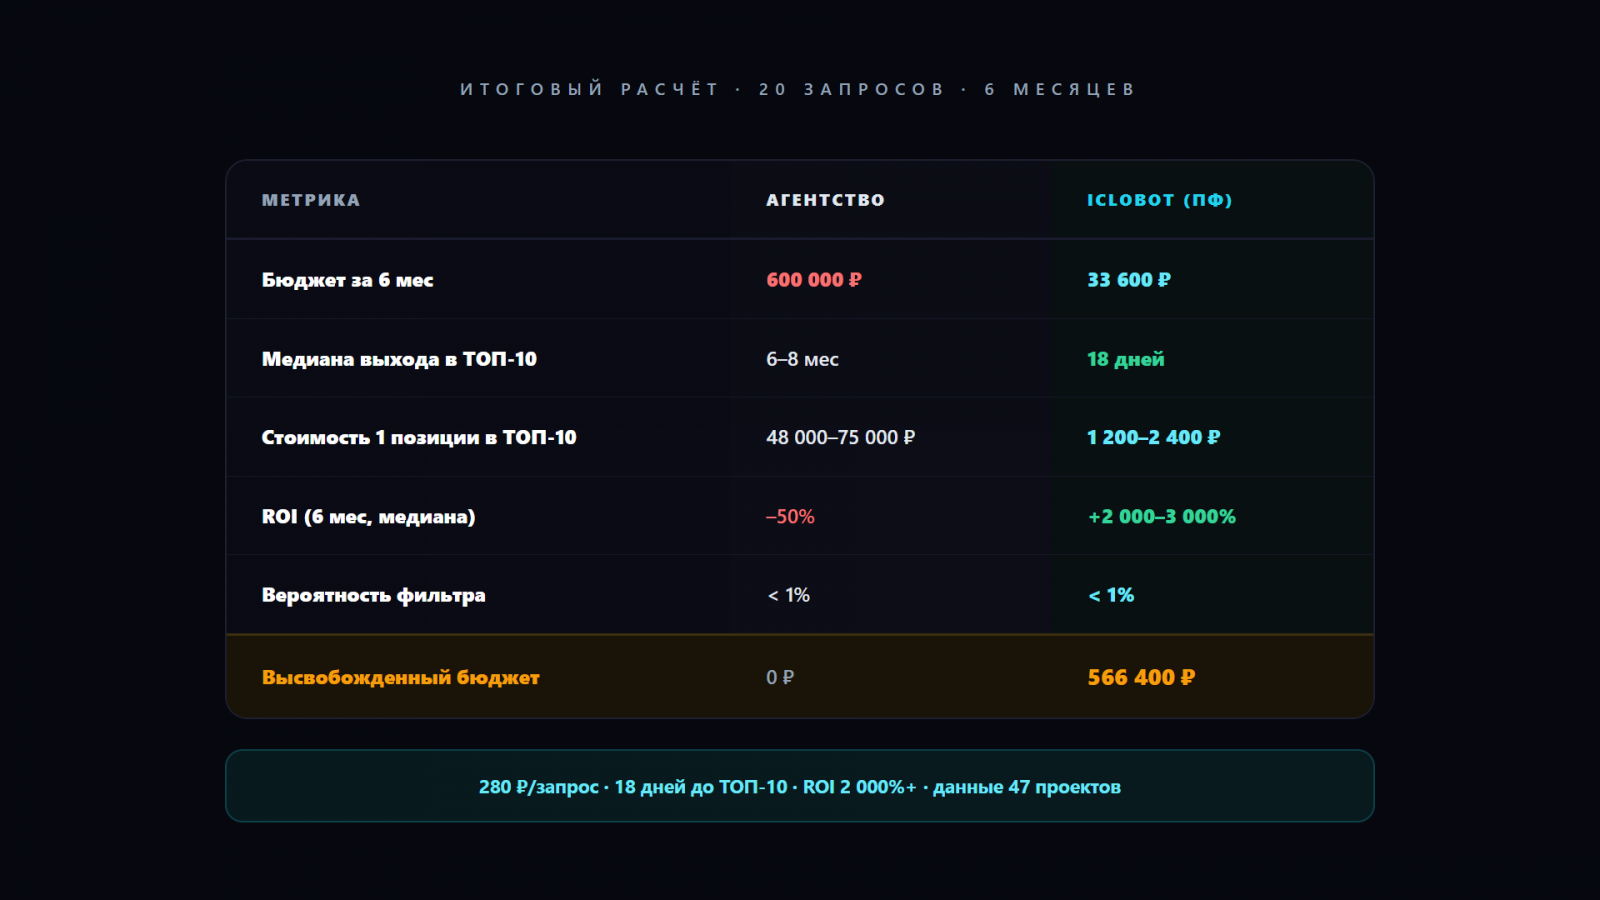
Task: Select the orange "Высвобожденный бюджет" label
Action: point(400,677)
